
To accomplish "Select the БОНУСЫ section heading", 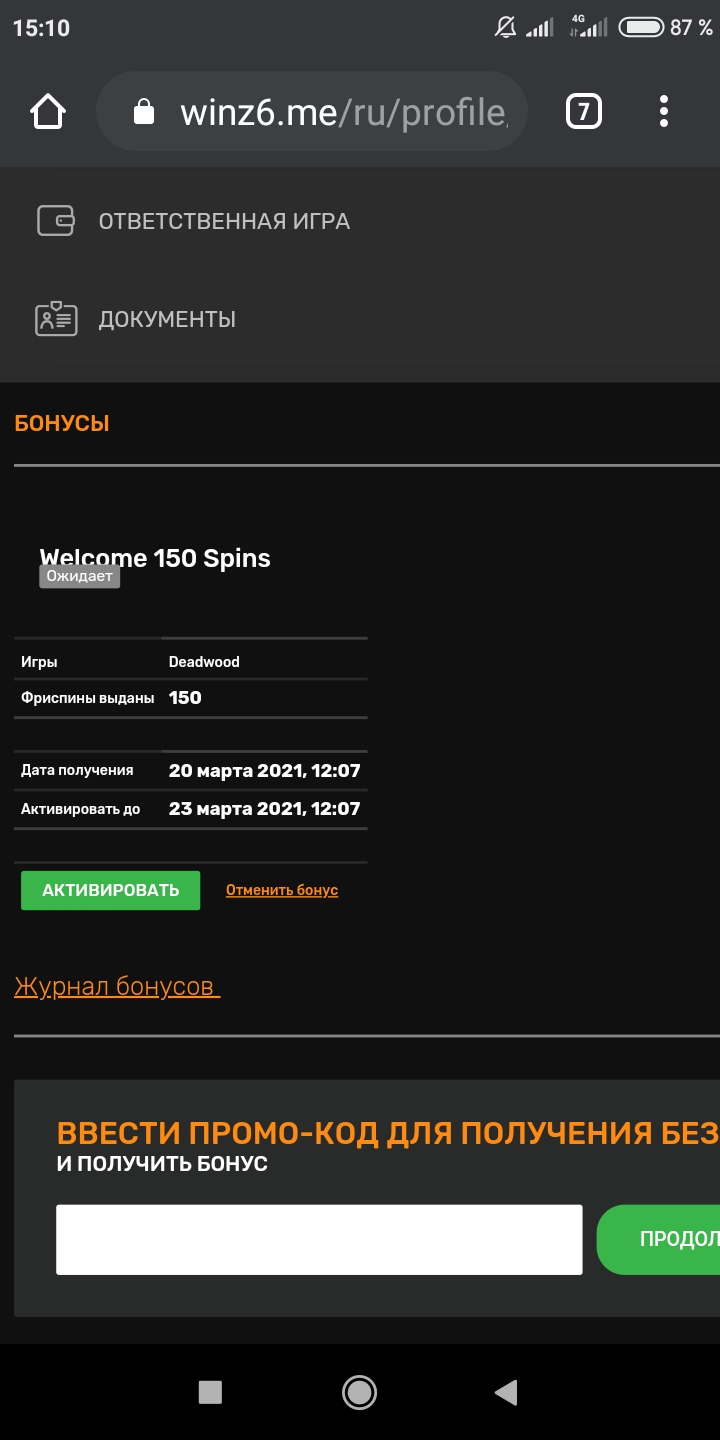I will click(62, 423).
